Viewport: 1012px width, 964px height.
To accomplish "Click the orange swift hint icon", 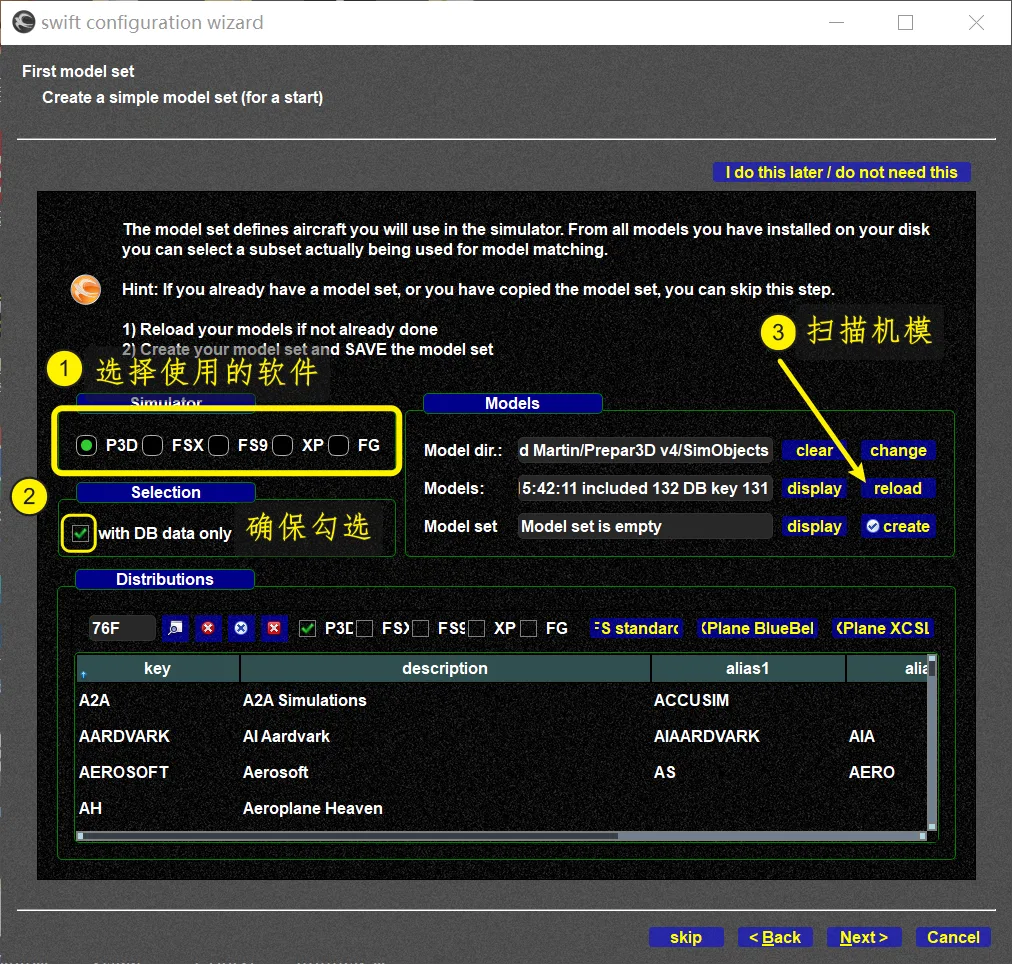I will pyautogui.click(x=86, y=289).
